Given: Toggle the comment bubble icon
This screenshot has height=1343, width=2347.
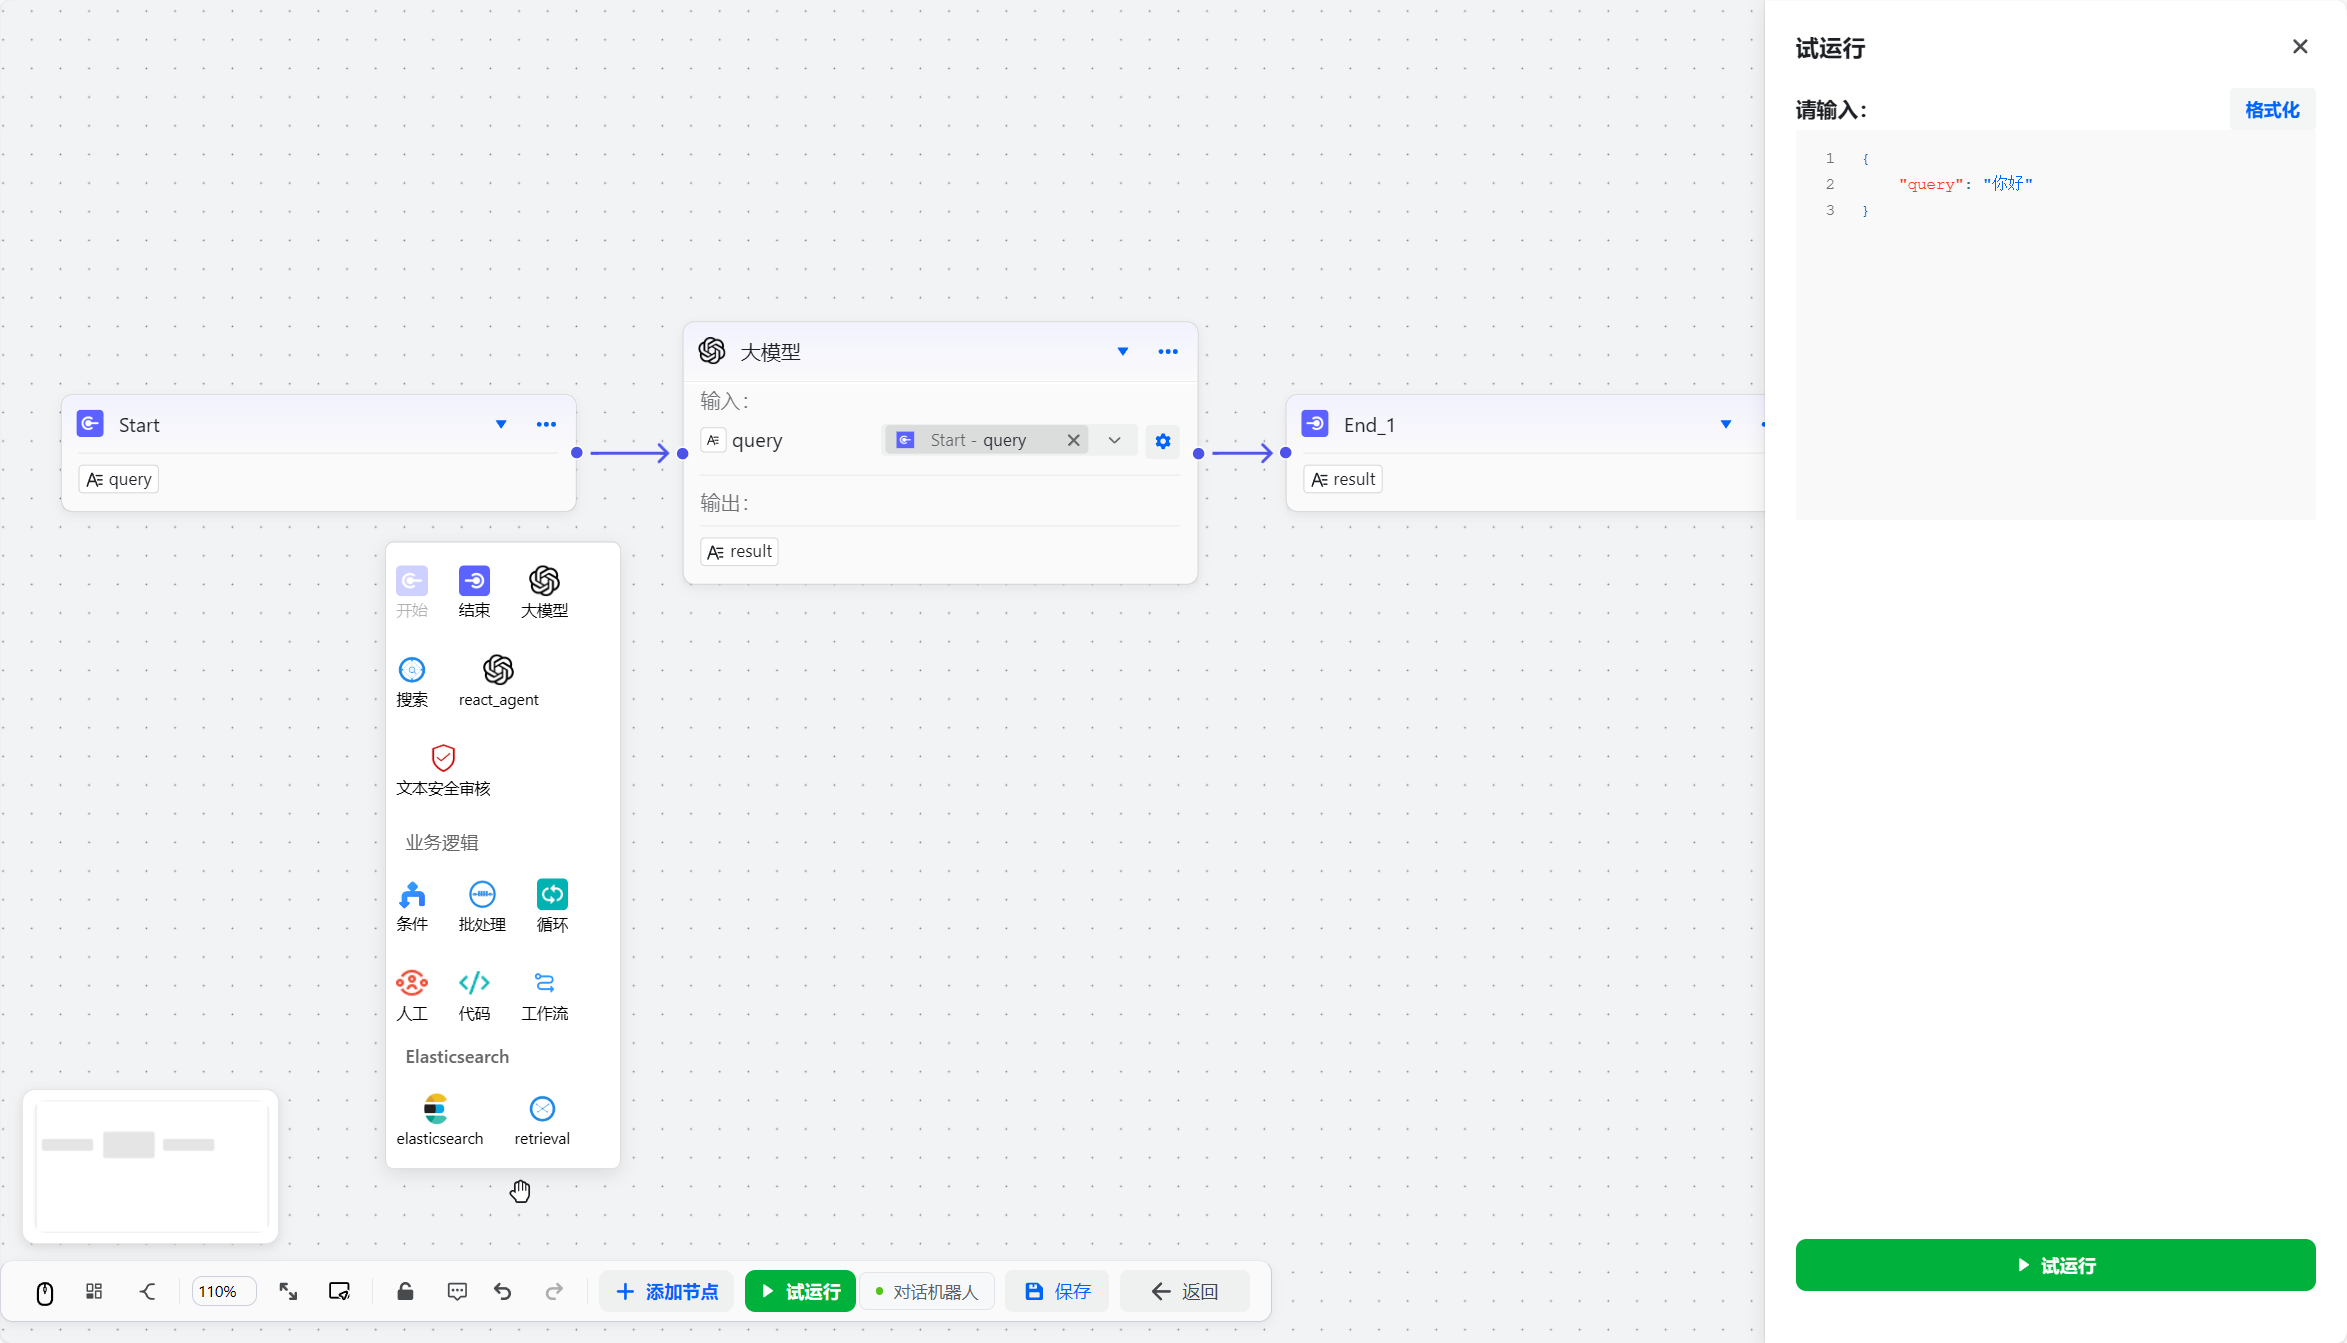Looking at the screenshot, I should 457,1291.
